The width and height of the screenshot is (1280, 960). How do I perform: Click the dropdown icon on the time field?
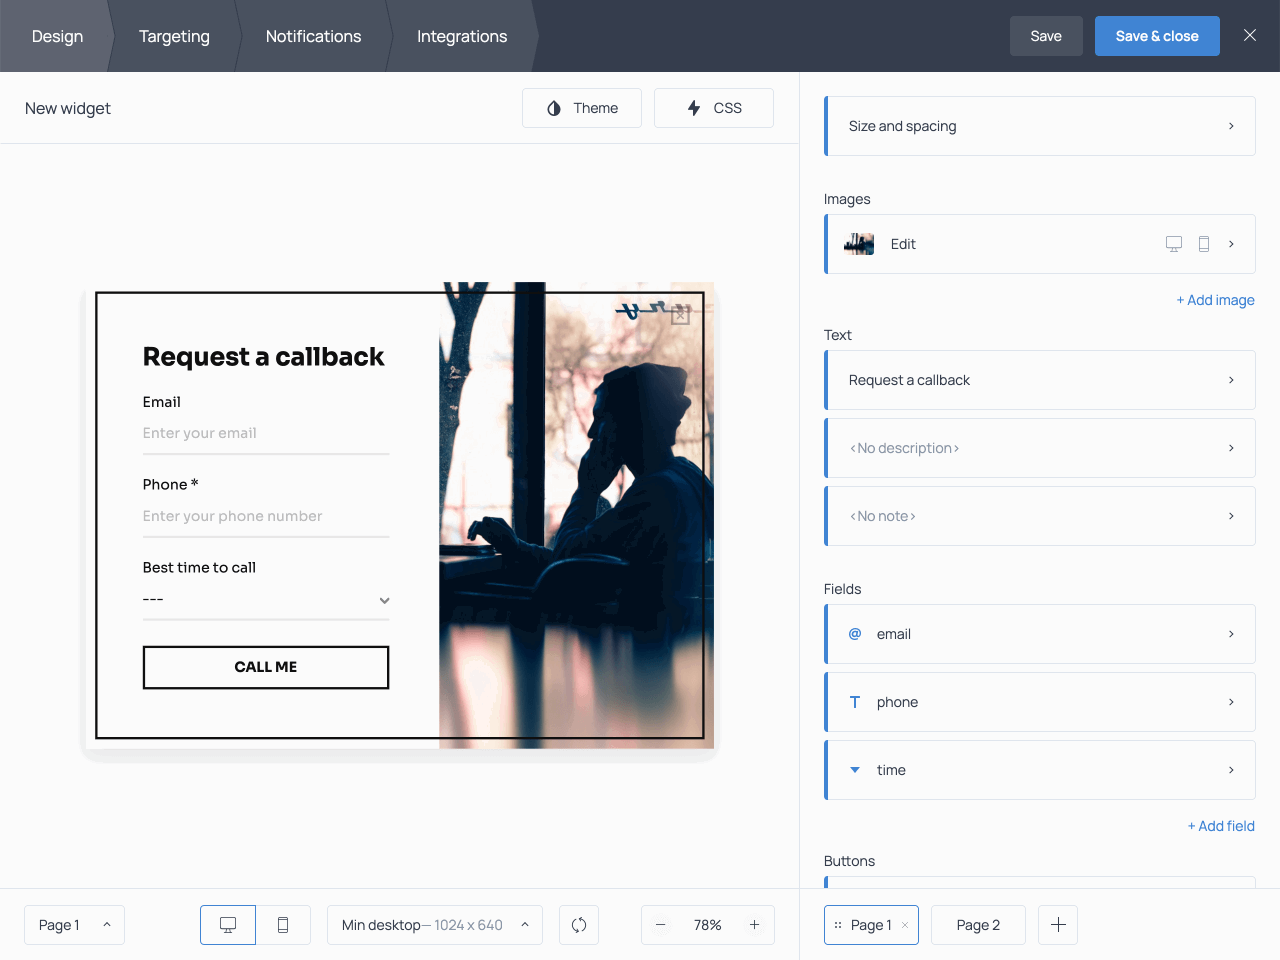(854, 770)
